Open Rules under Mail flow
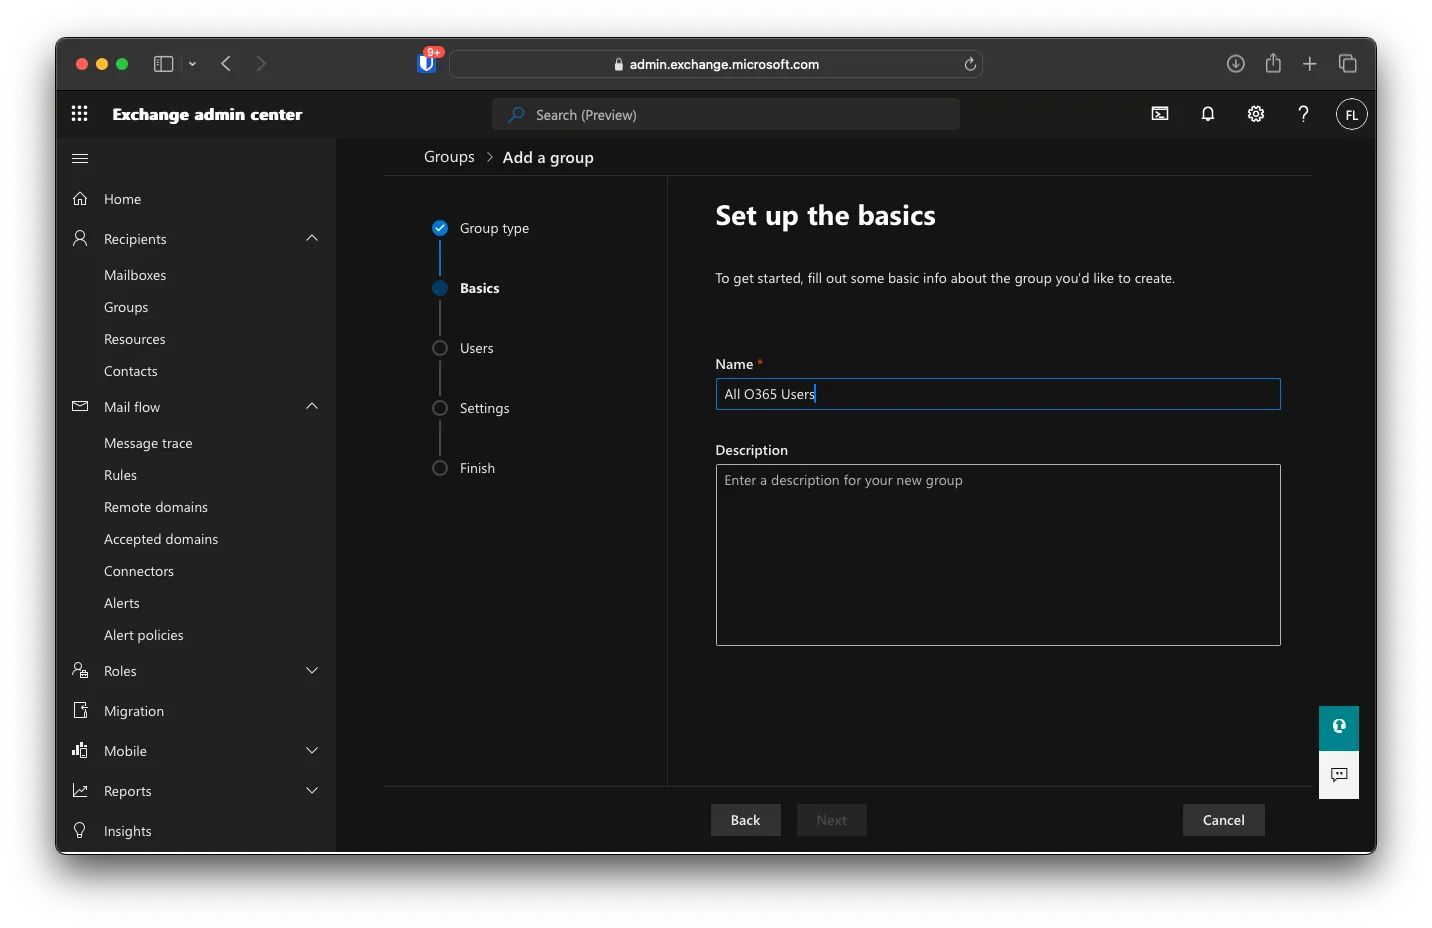 [120, 475]
